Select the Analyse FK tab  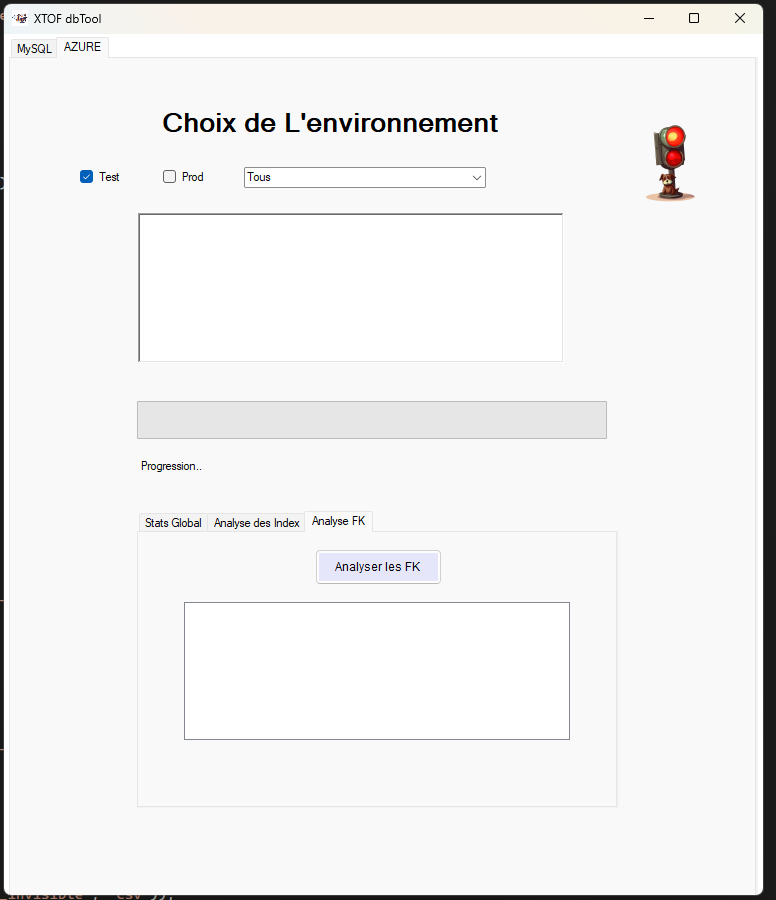(x=339, y=521)
